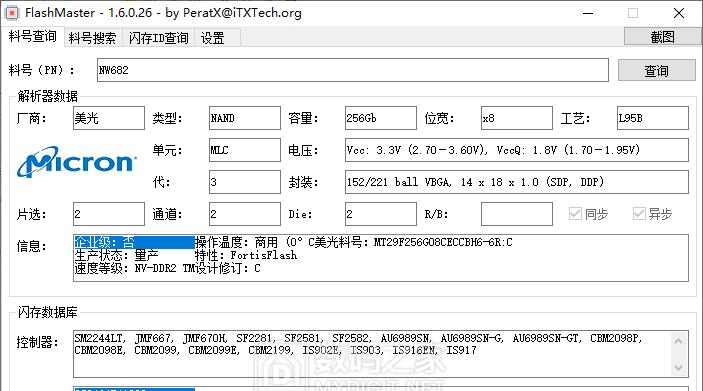Viewport: 703px width, 391px height.
Task: Click the Micron logo image
Action: click(x=77, y=162)
